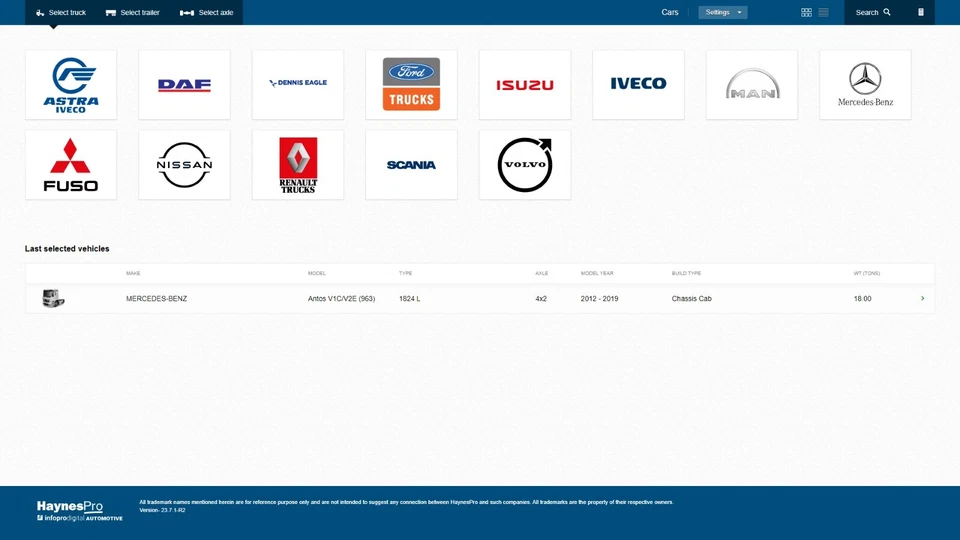Pick the Isuzu brand logo

click(x=525, y=85)
